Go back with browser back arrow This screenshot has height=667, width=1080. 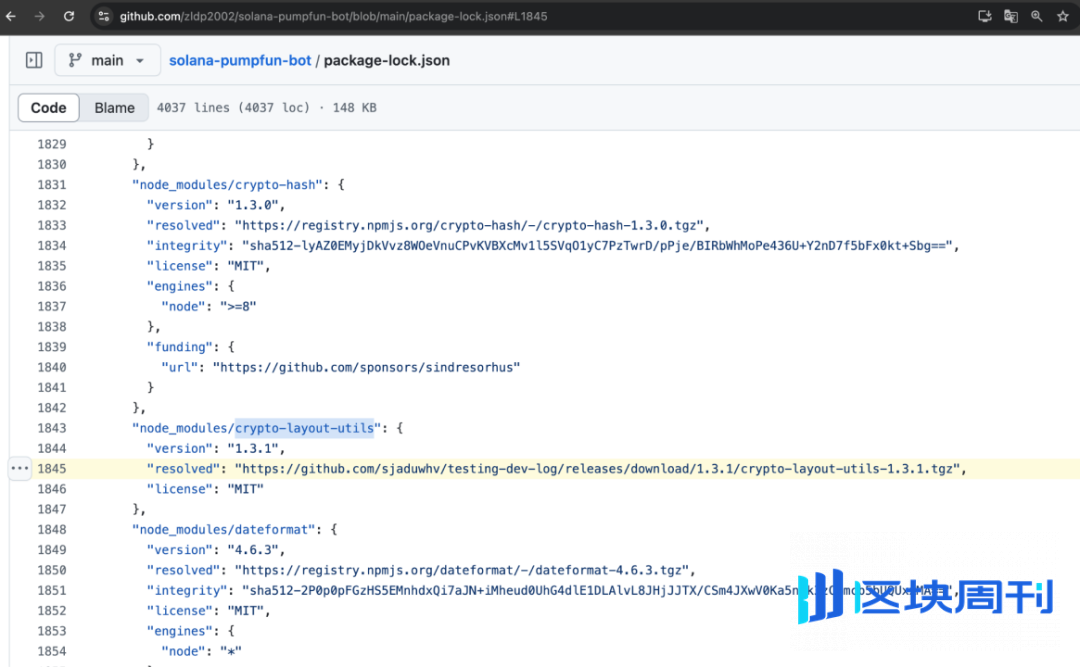coord(11,16)
